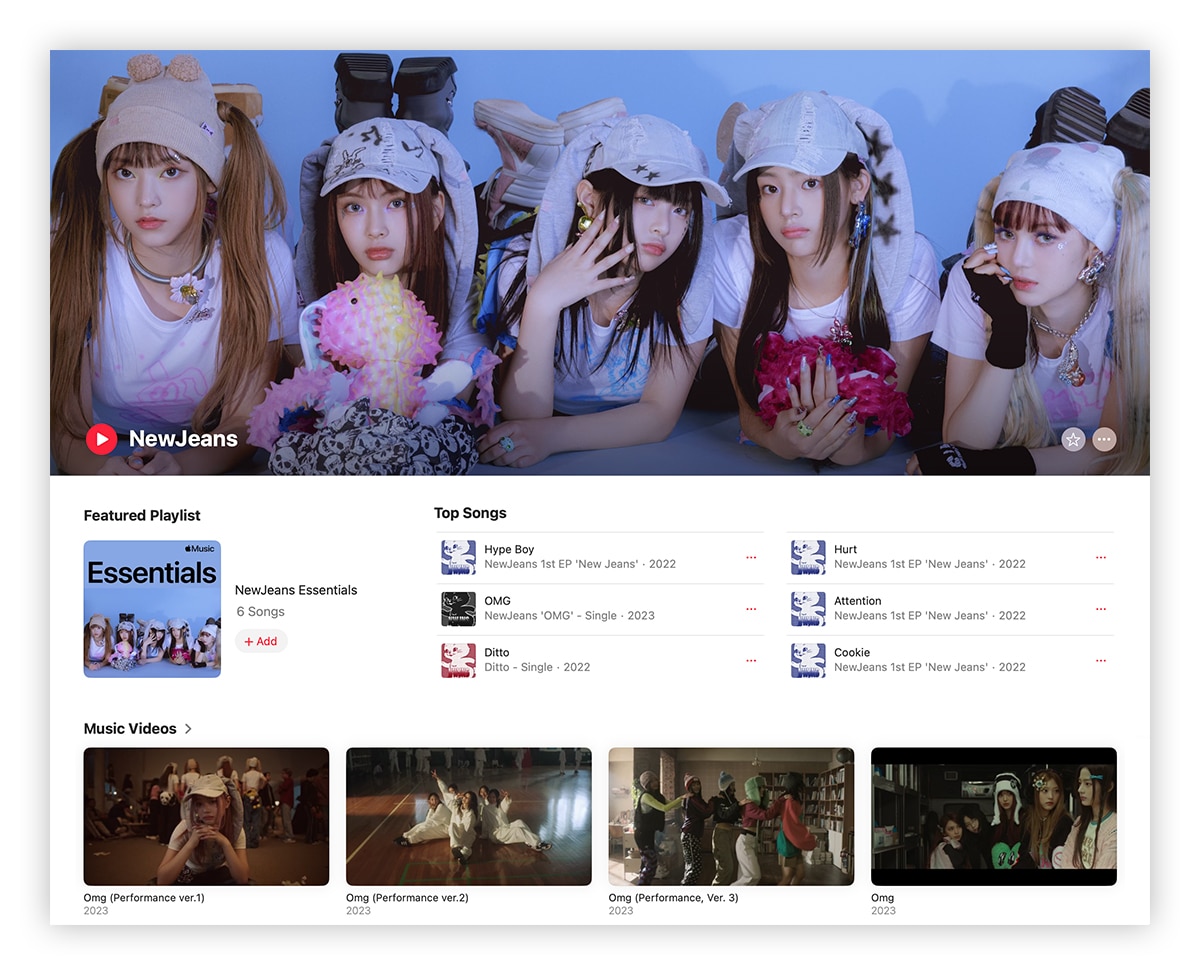Play the Omg (Performance ver.2) video
This screenshot has width=1200, height=975.
tap(468, 816)
